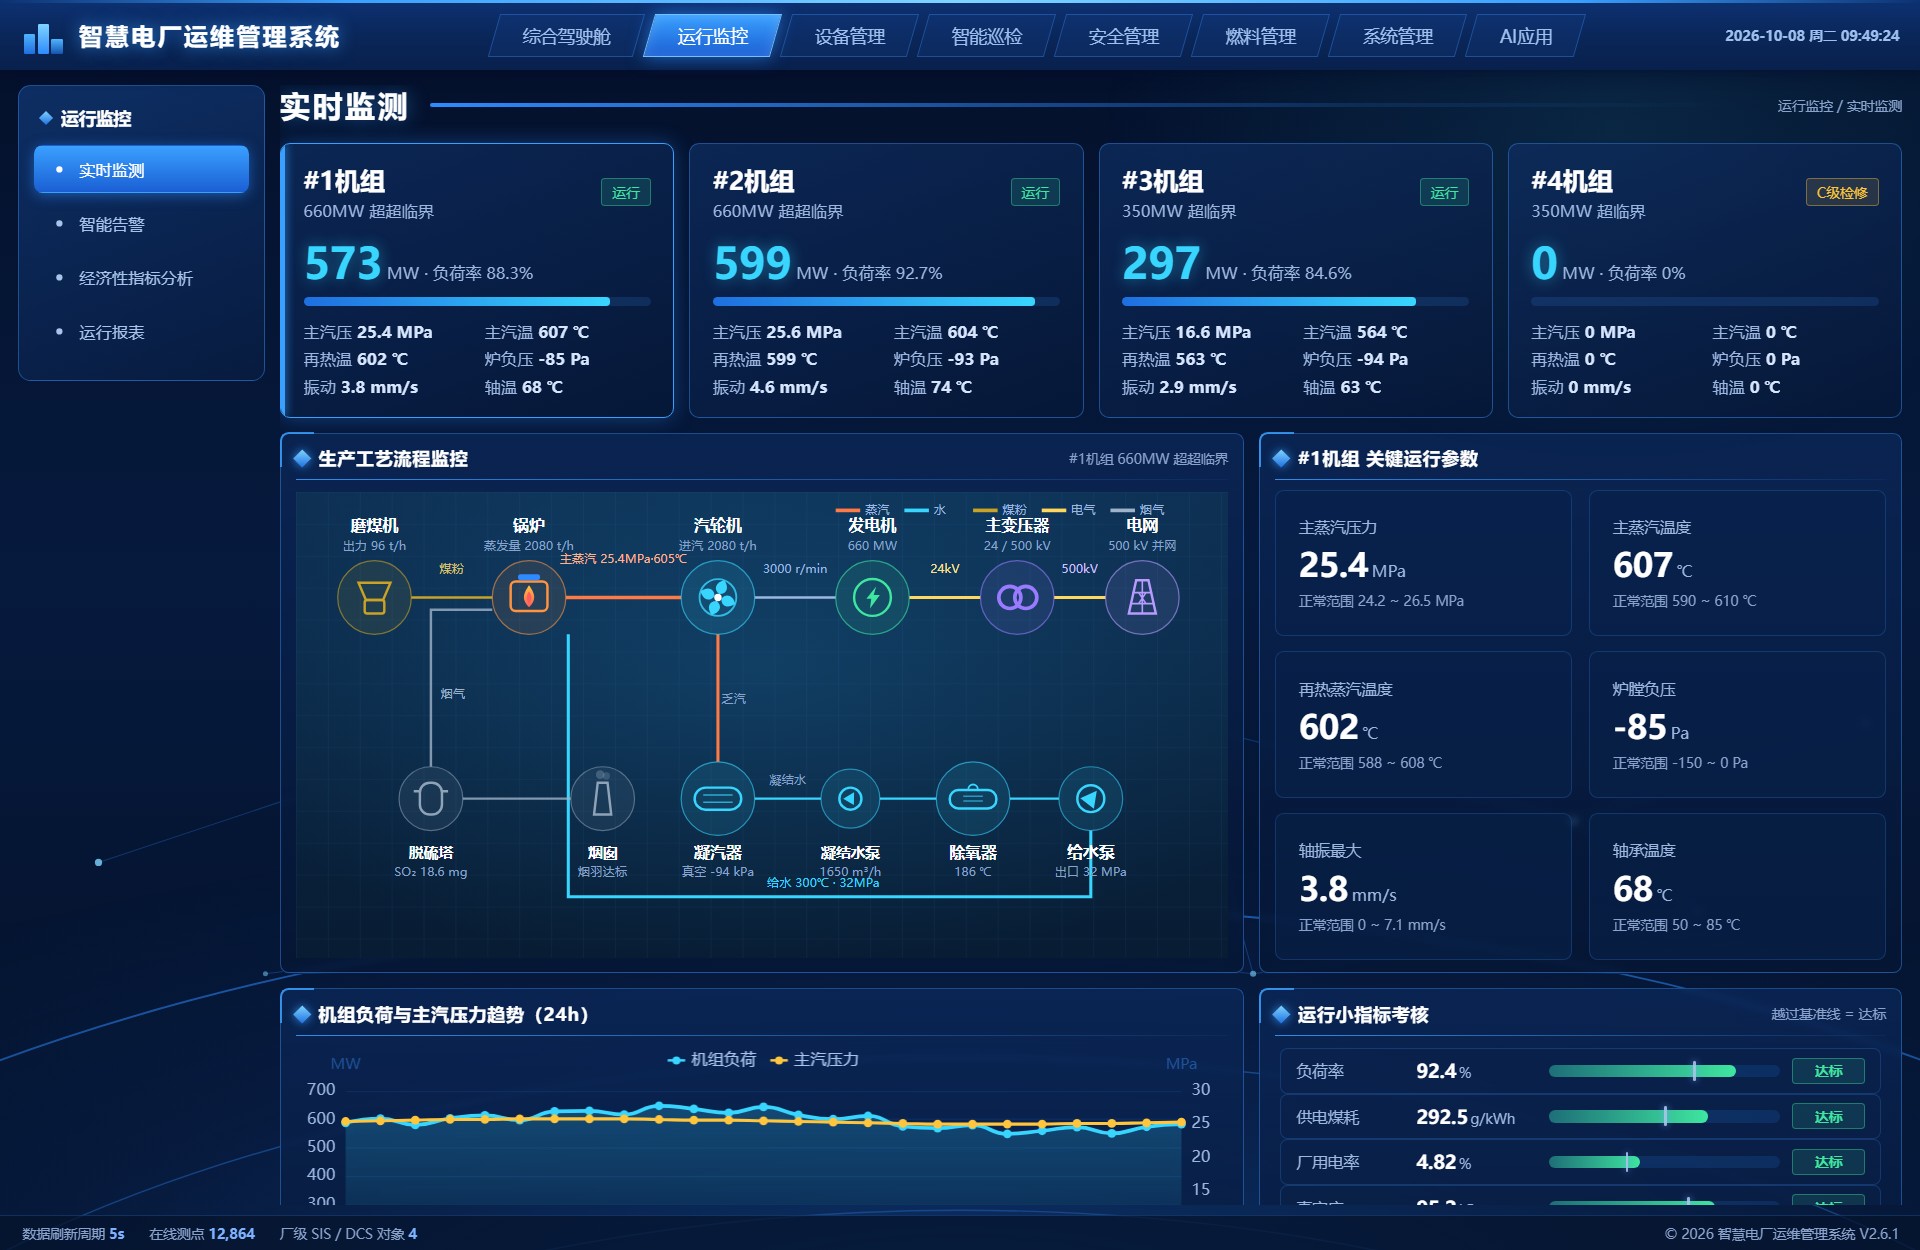Open 智能告警 in the sidebar
The height and width of the screenshot is (1250, 1920).
pos(141,224)
